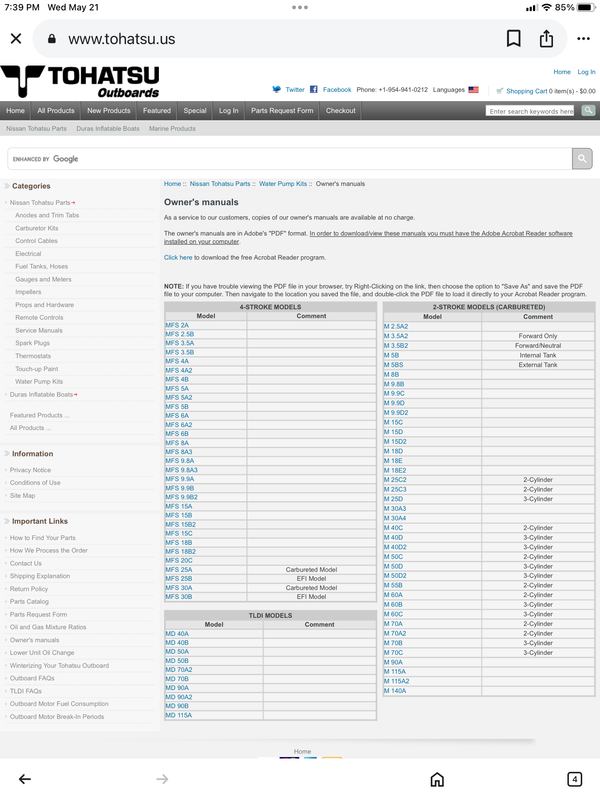Open the M 25C3 2-Cylinder manual
600x800 pixels.
[395, 489]
